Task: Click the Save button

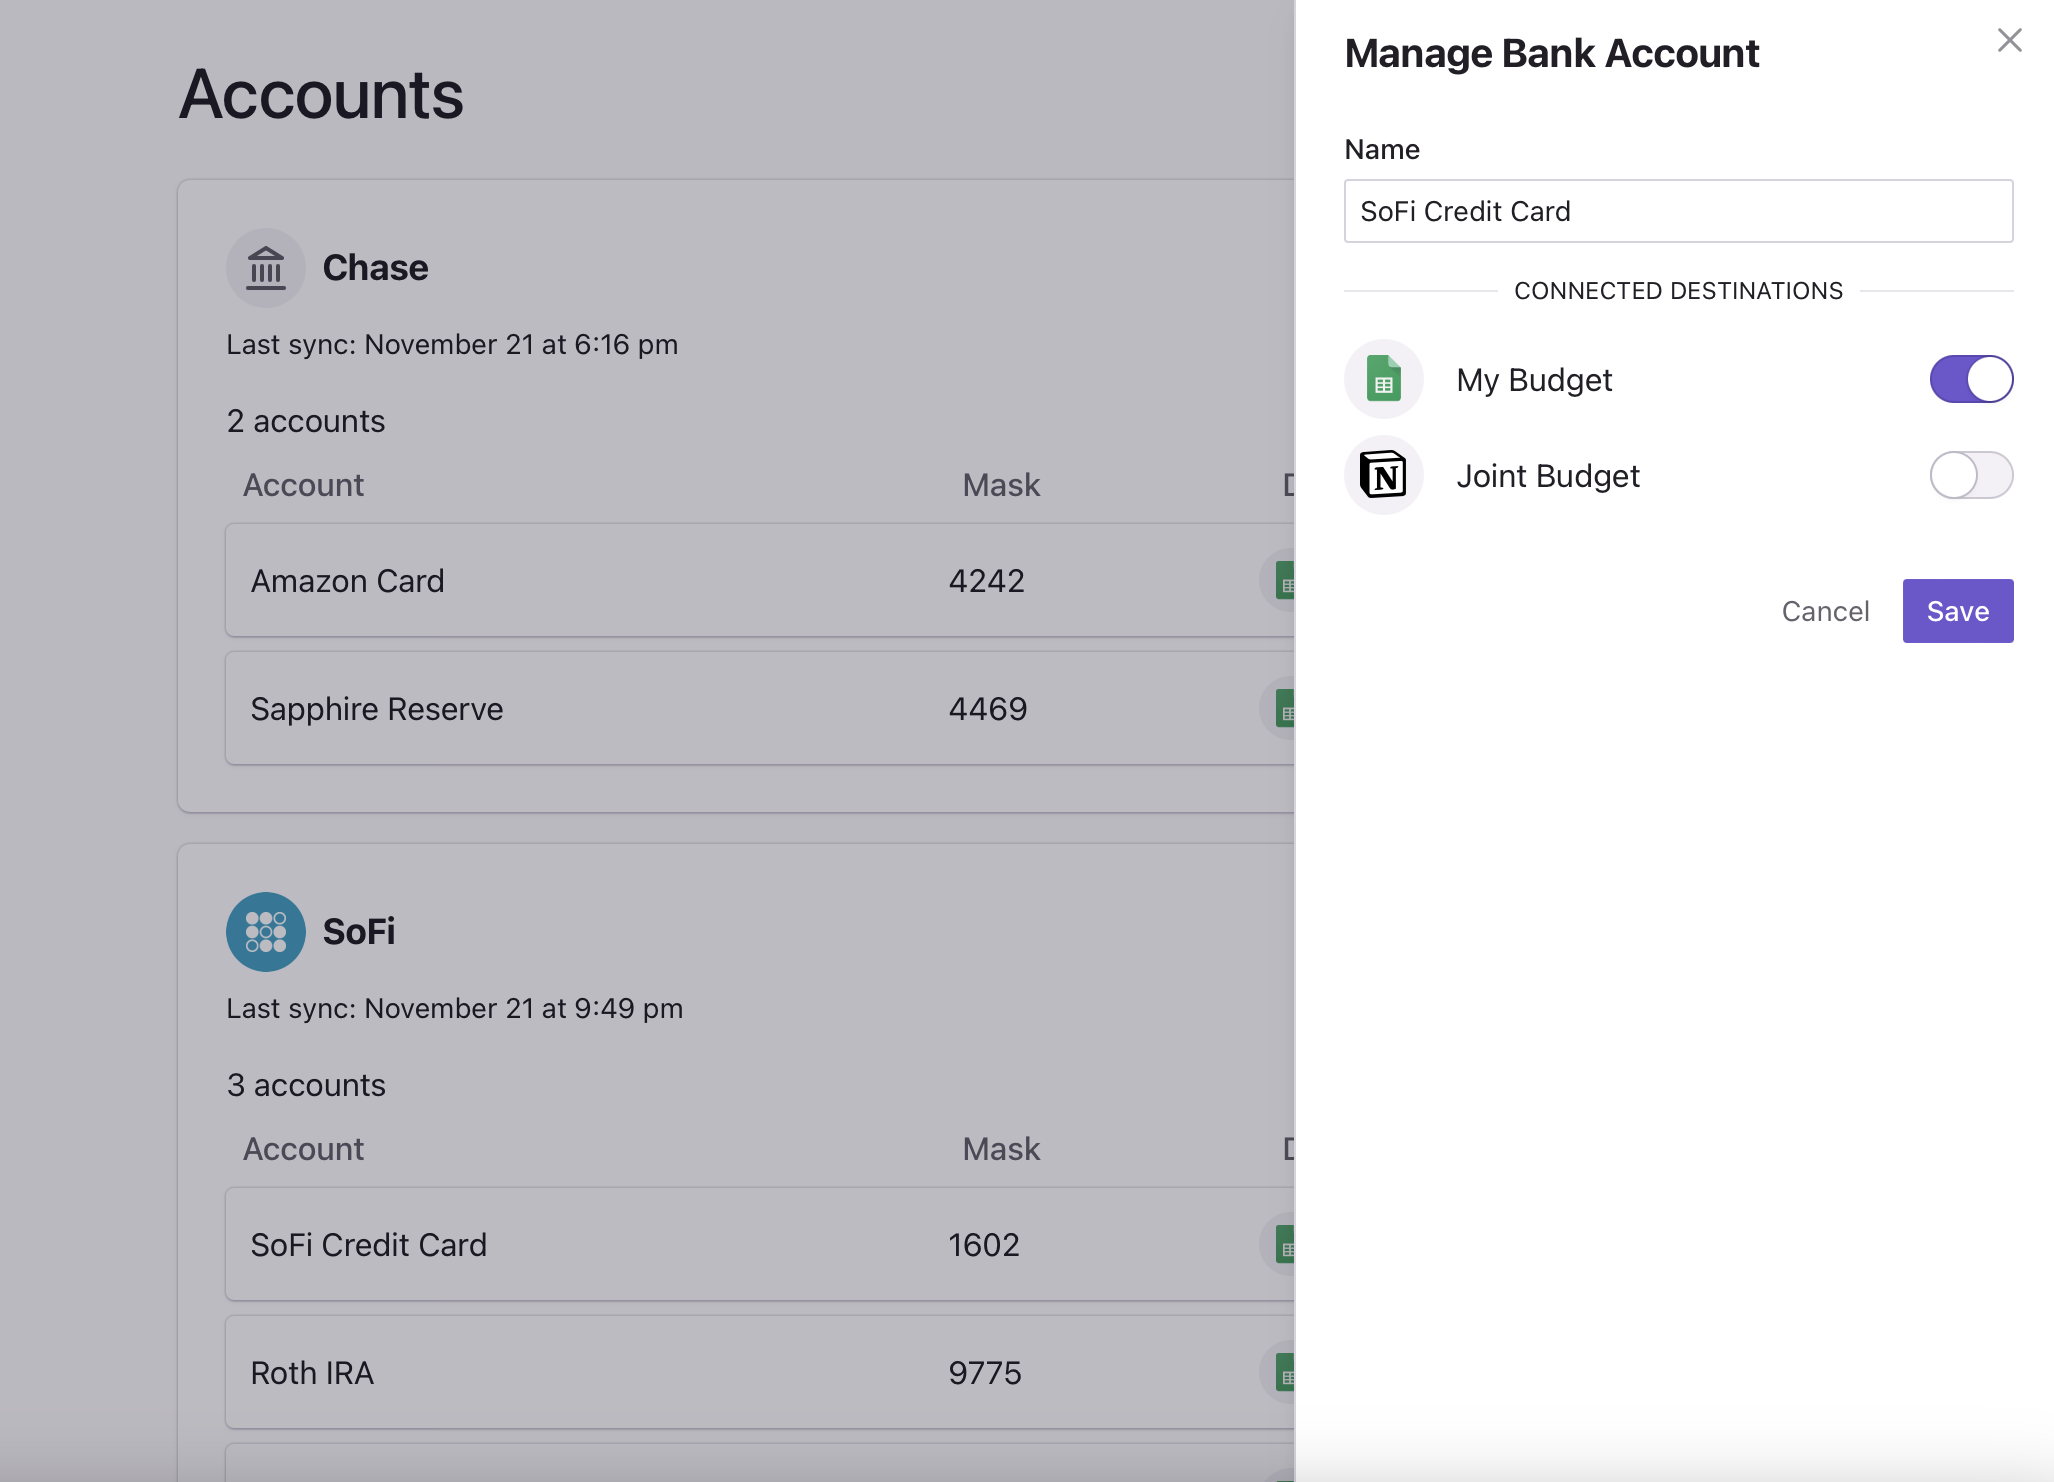Action: tap(1957, 611)
